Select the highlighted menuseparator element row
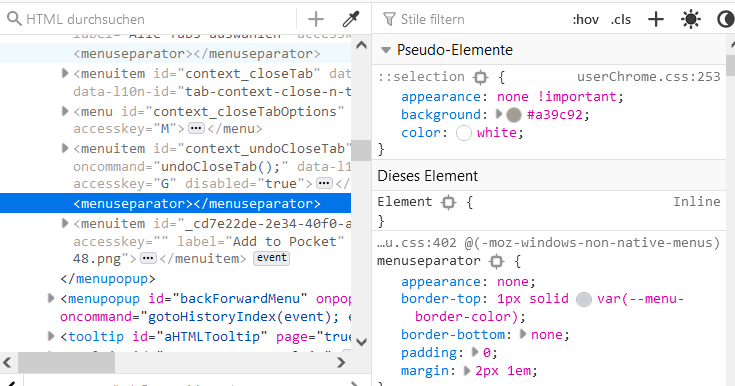 pyautogui.click(x=175, y=204)
